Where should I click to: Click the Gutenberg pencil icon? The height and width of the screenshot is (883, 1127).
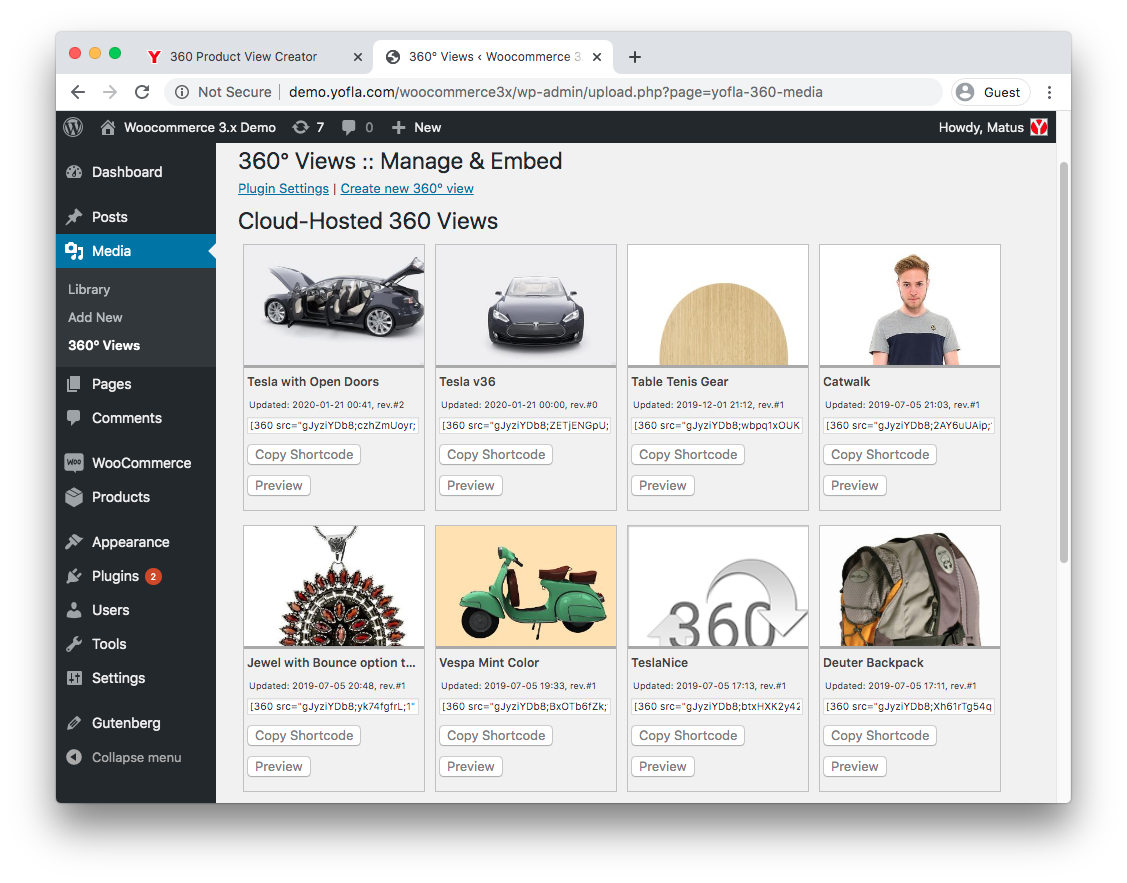click(x=74, y=723)
